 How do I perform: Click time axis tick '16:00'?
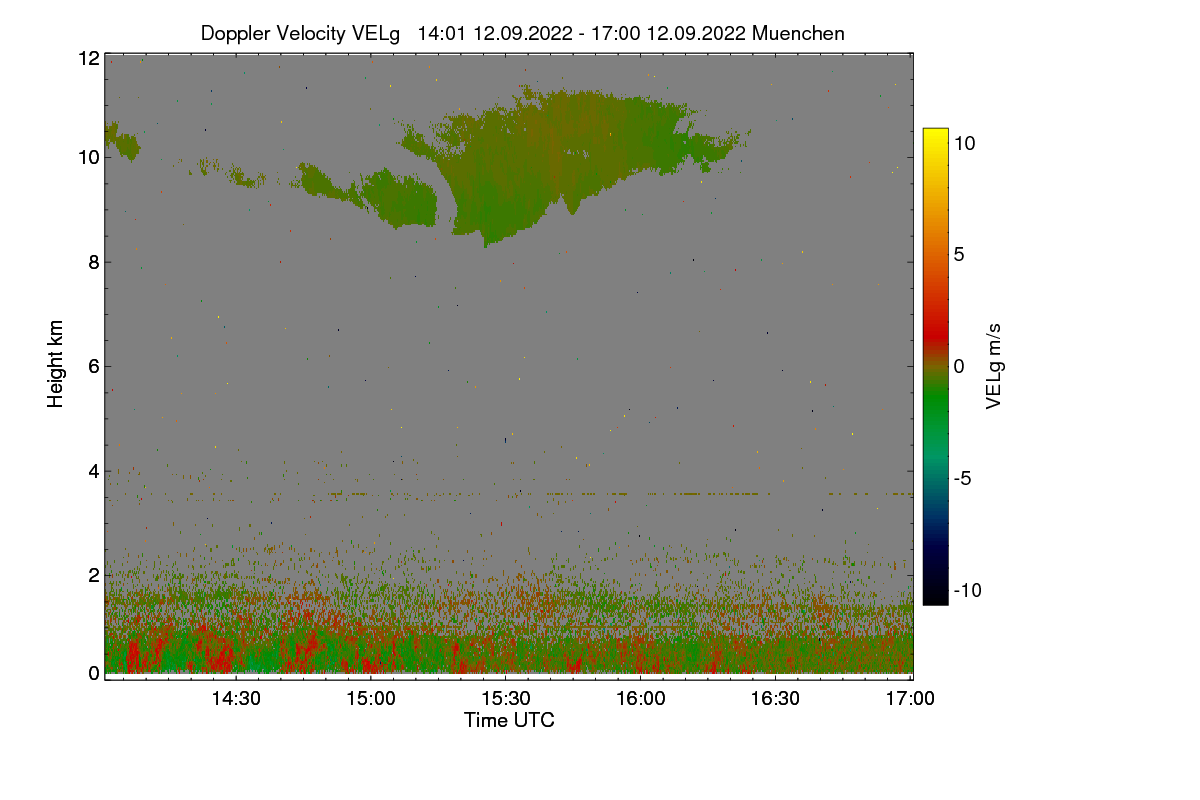641,699
